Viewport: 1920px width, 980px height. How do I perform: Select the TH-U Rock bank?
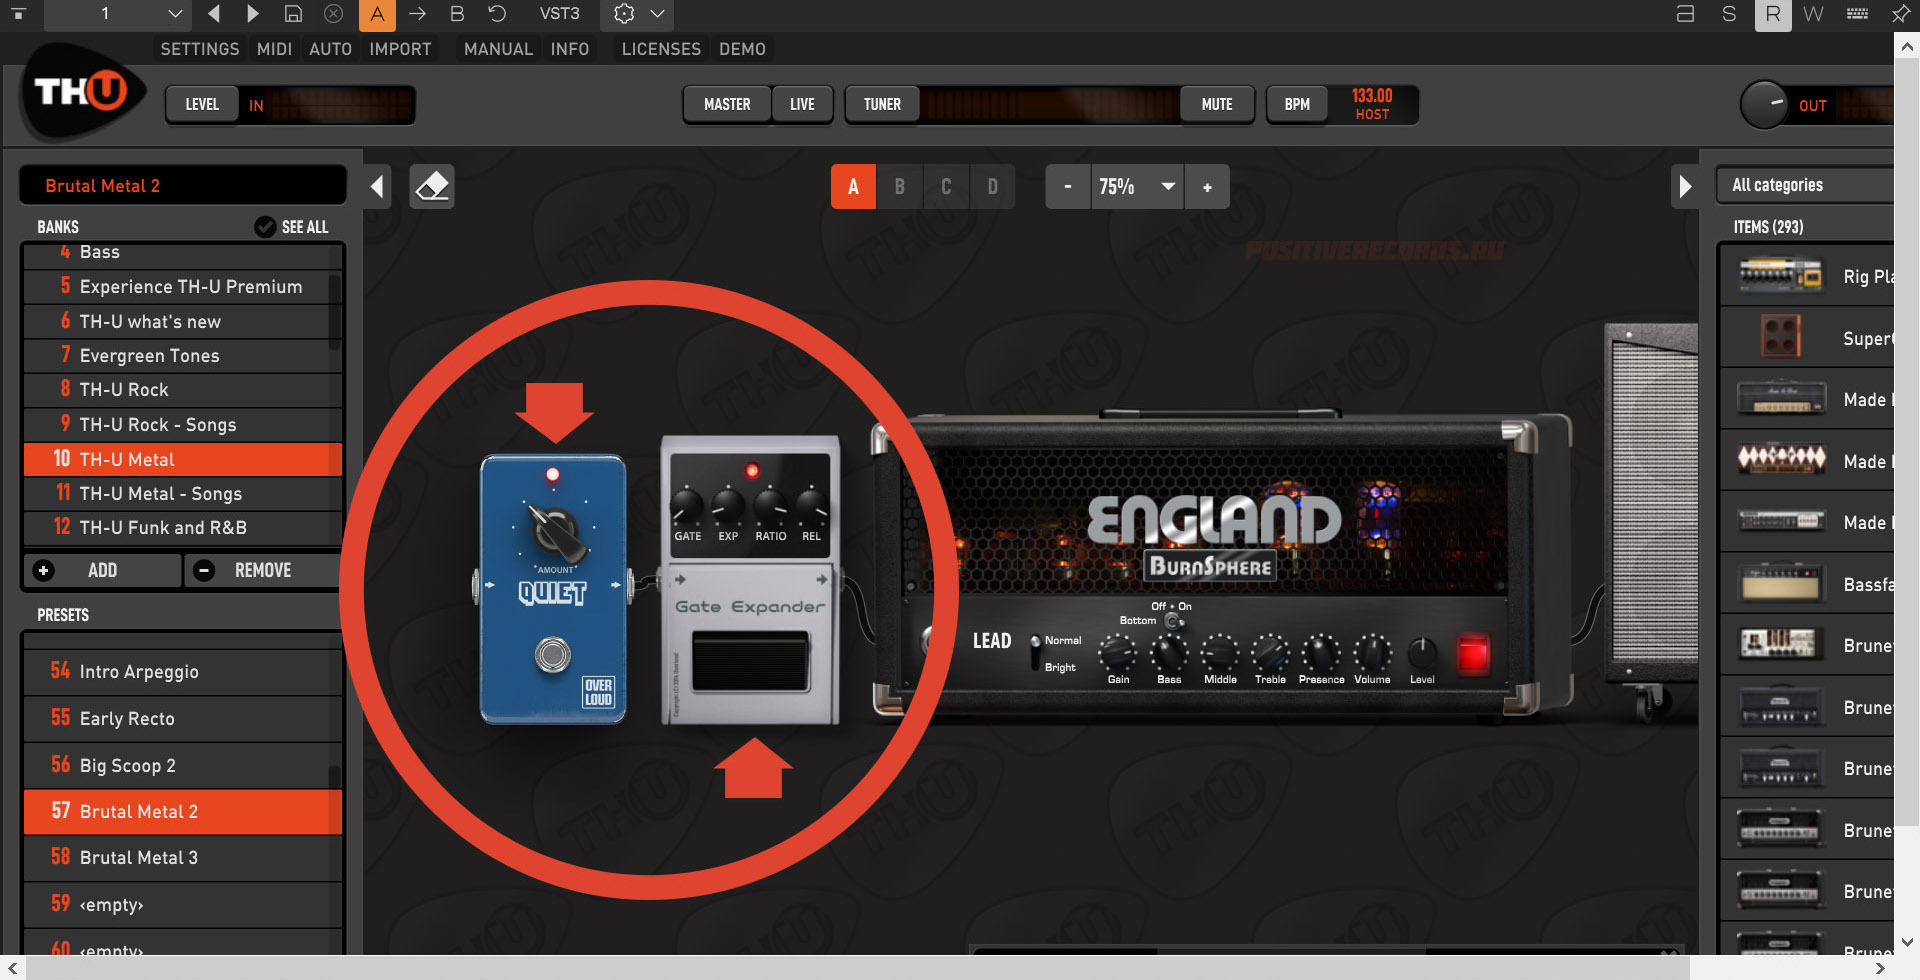coord(183,390)
